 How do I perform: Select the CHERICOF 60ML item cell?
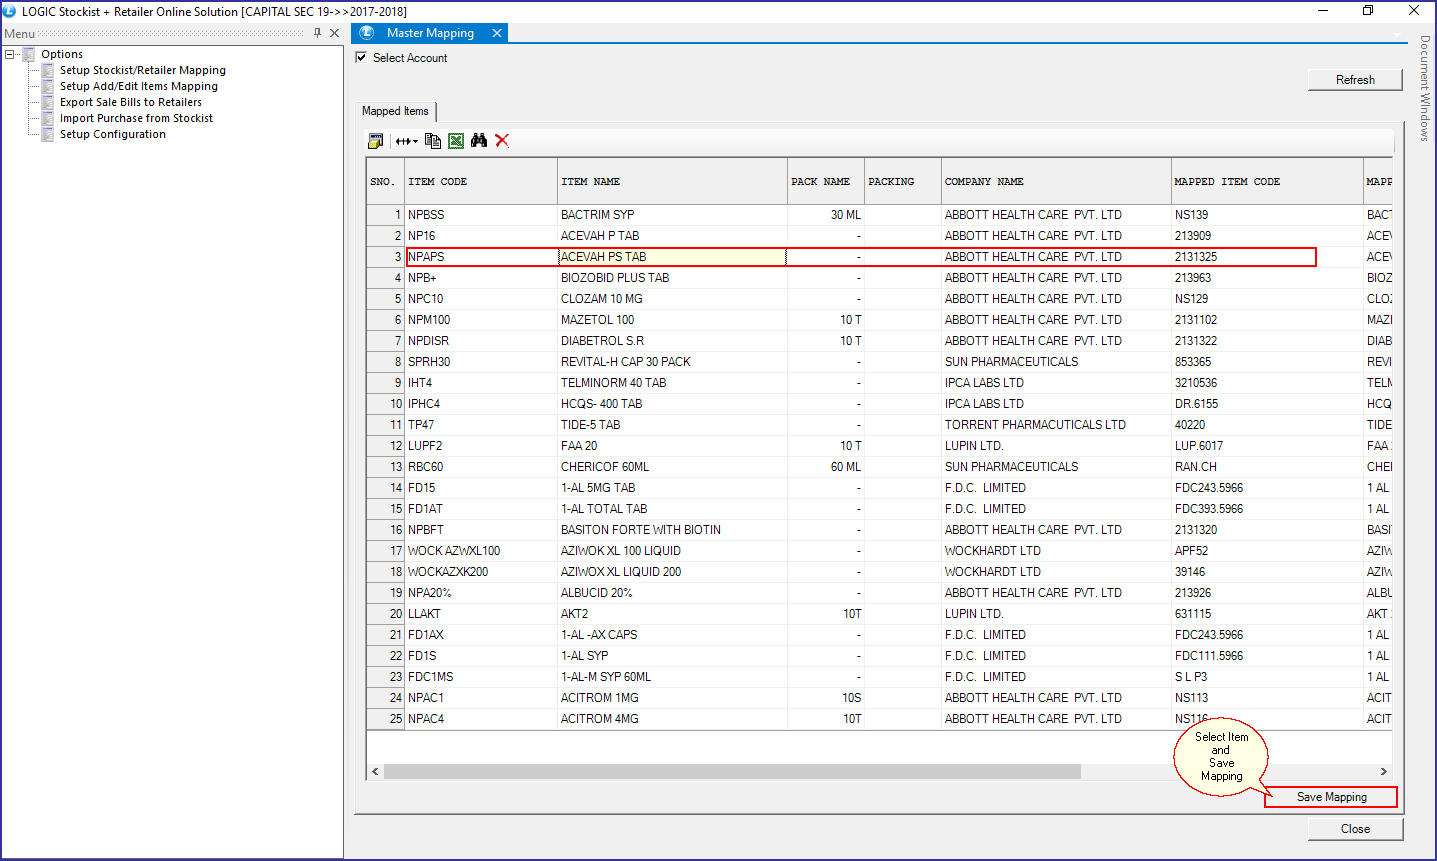click(672, 467)
